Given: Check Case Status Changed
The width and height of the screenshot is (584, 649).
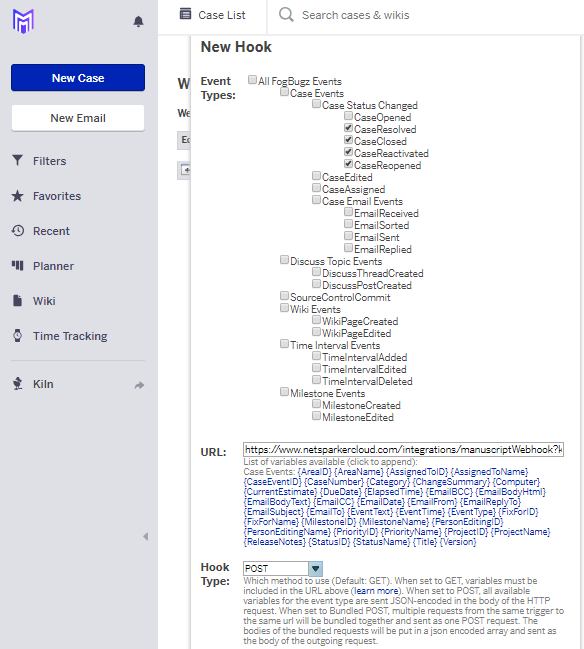Looking at the screenshot, I should pos(316,103).
